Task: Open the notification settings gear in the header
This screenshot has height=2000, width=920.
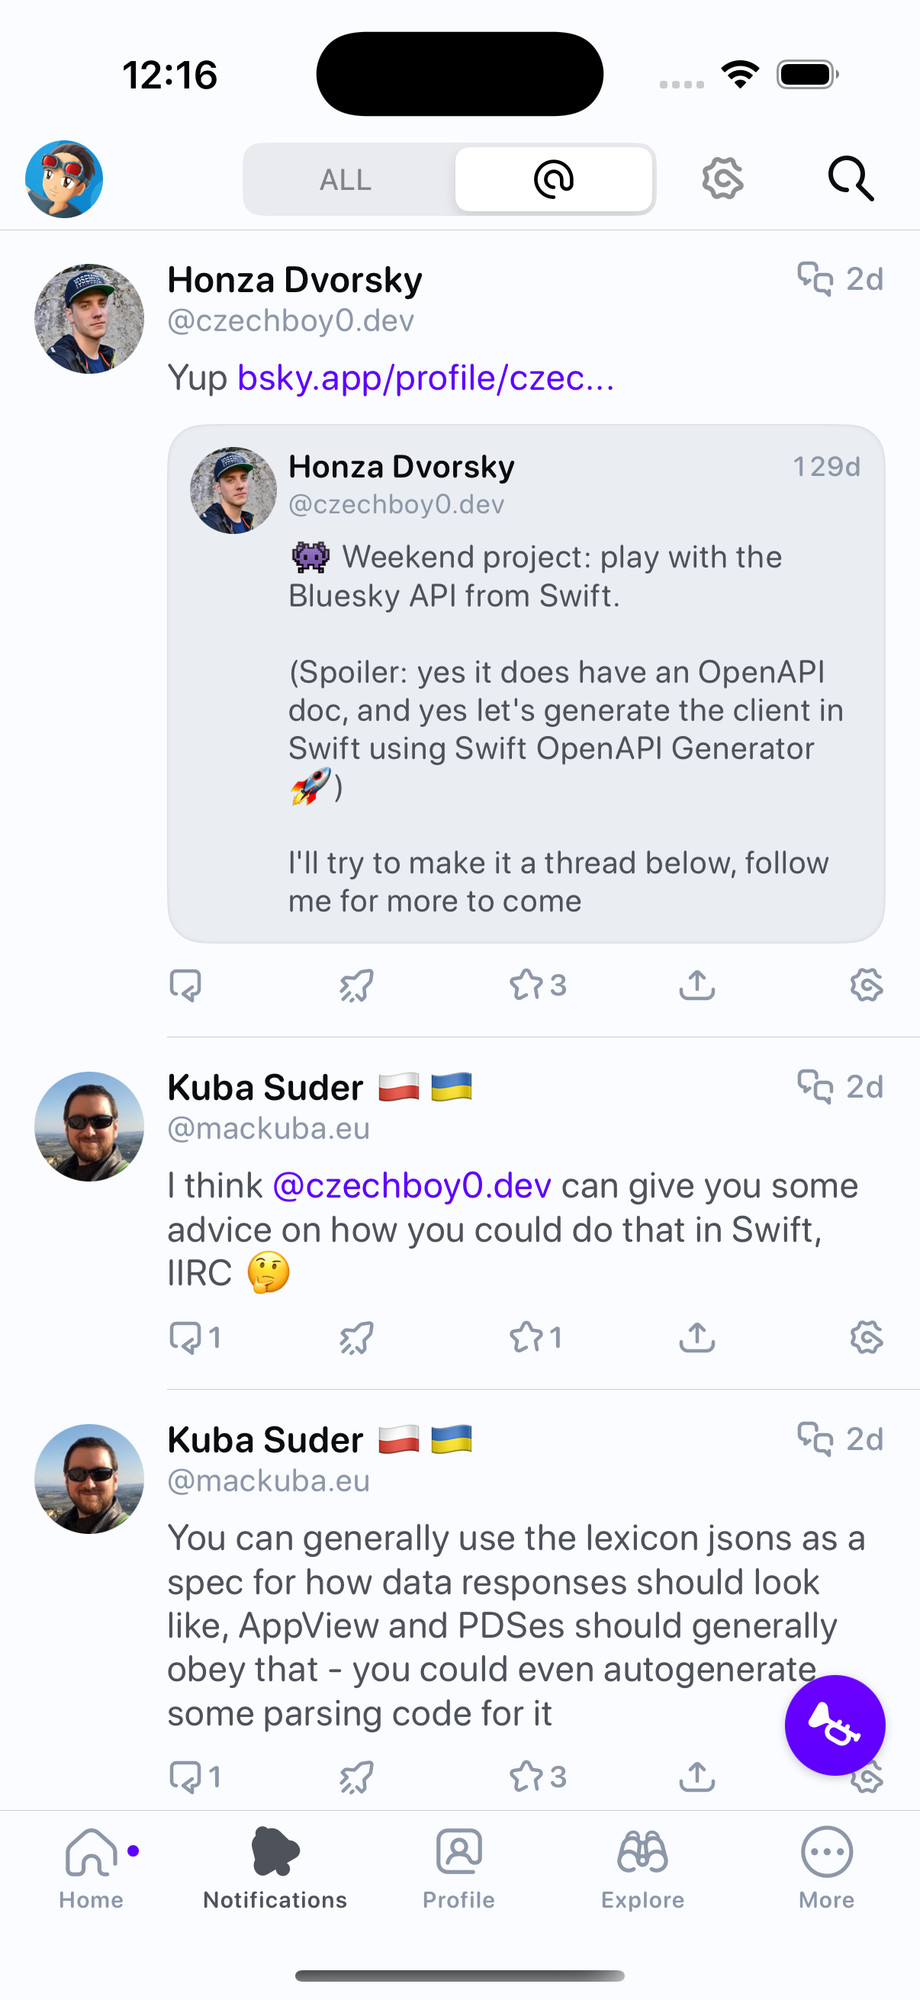Action: click(722, 179)
